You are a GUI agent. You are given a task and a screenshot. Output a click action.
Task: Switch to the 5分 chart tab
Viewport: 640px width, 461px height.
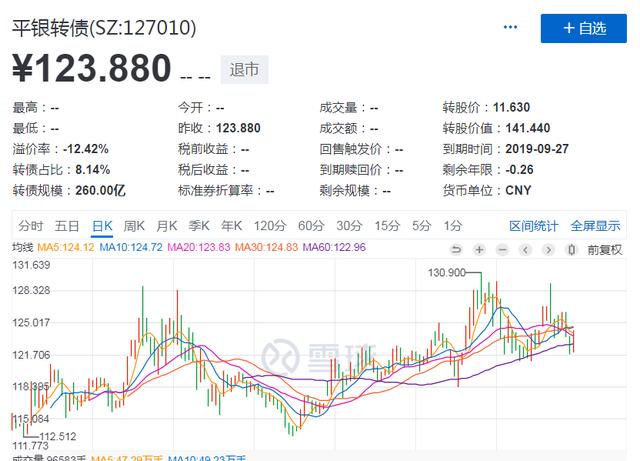[422, 226]
